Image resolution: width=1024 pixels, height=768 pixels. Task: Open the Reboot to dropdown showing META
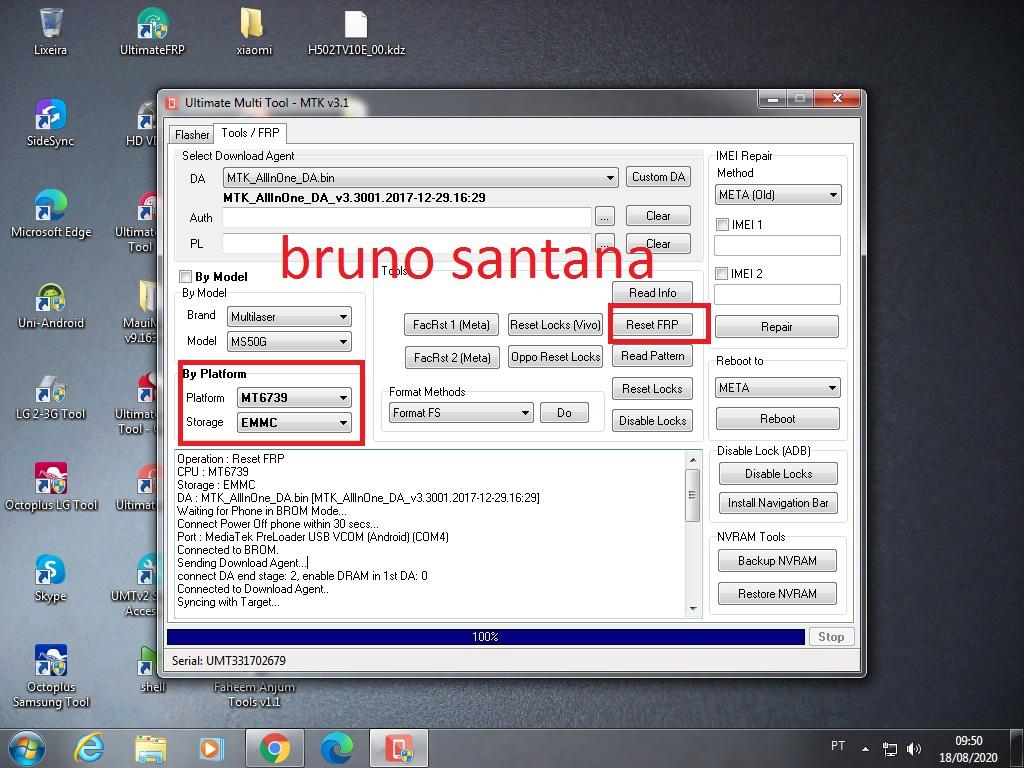tap(778, 388)
